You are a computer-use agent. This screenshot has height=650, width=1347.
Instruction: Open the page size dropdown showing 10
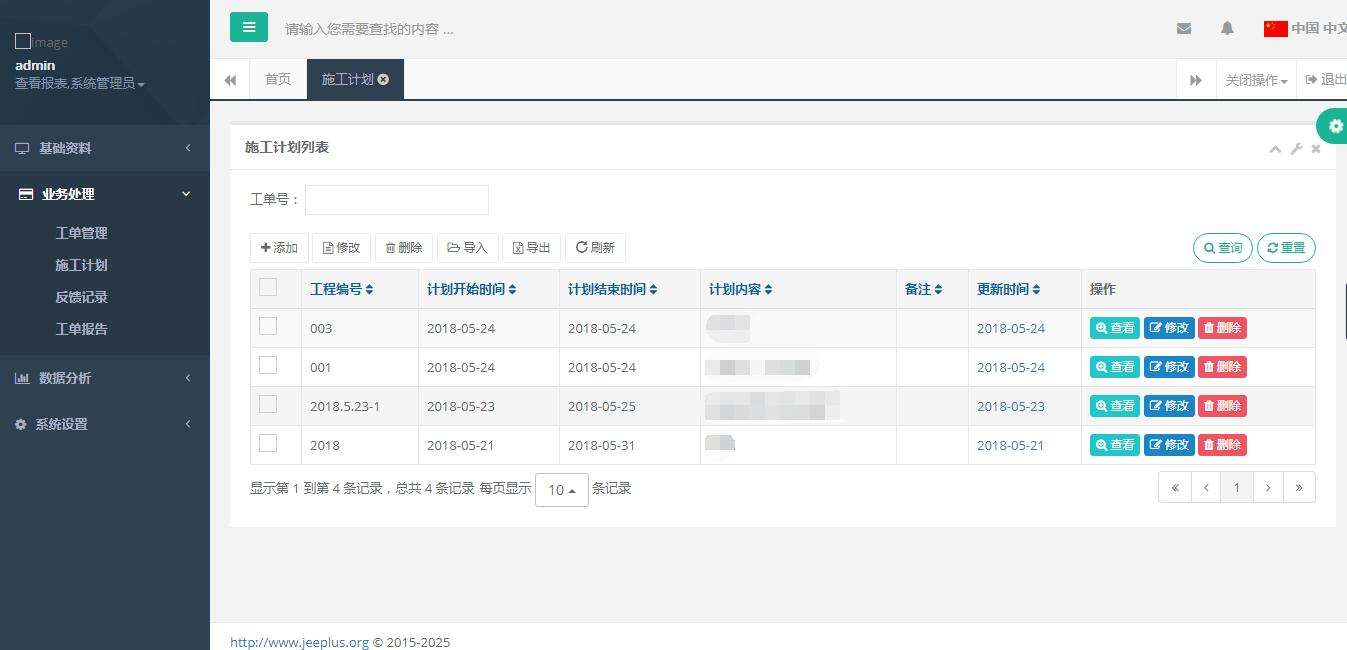(x=561, y=489)
